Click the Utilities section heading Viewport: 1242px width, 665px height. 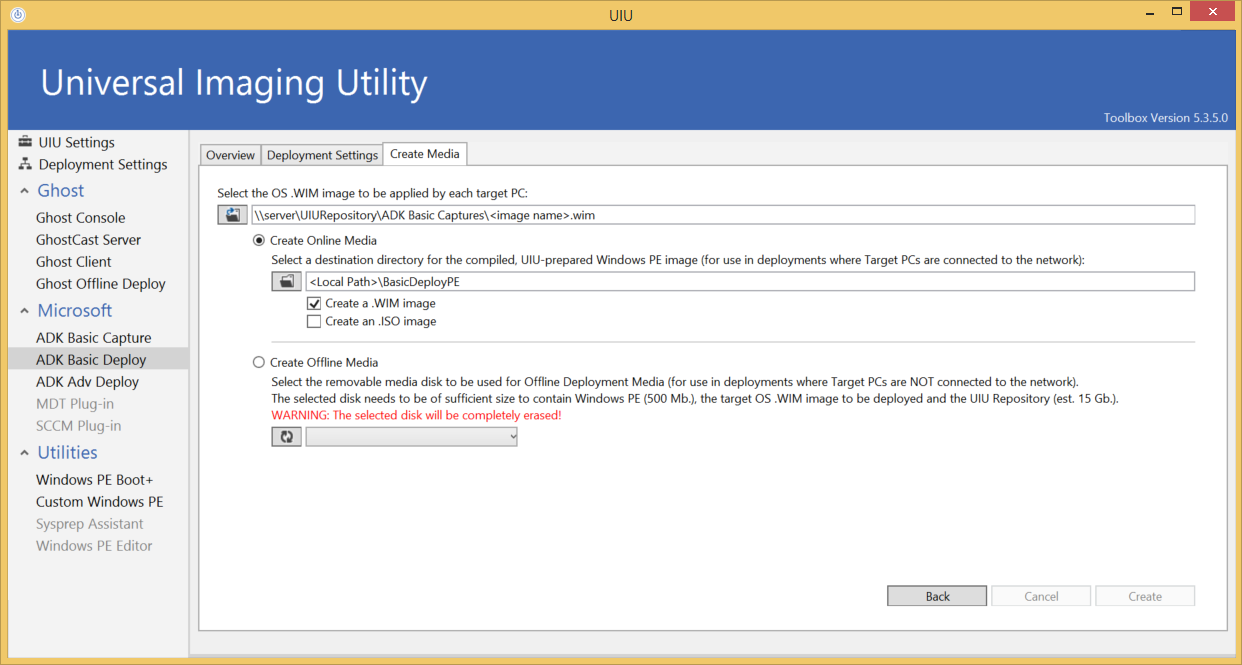68,453
